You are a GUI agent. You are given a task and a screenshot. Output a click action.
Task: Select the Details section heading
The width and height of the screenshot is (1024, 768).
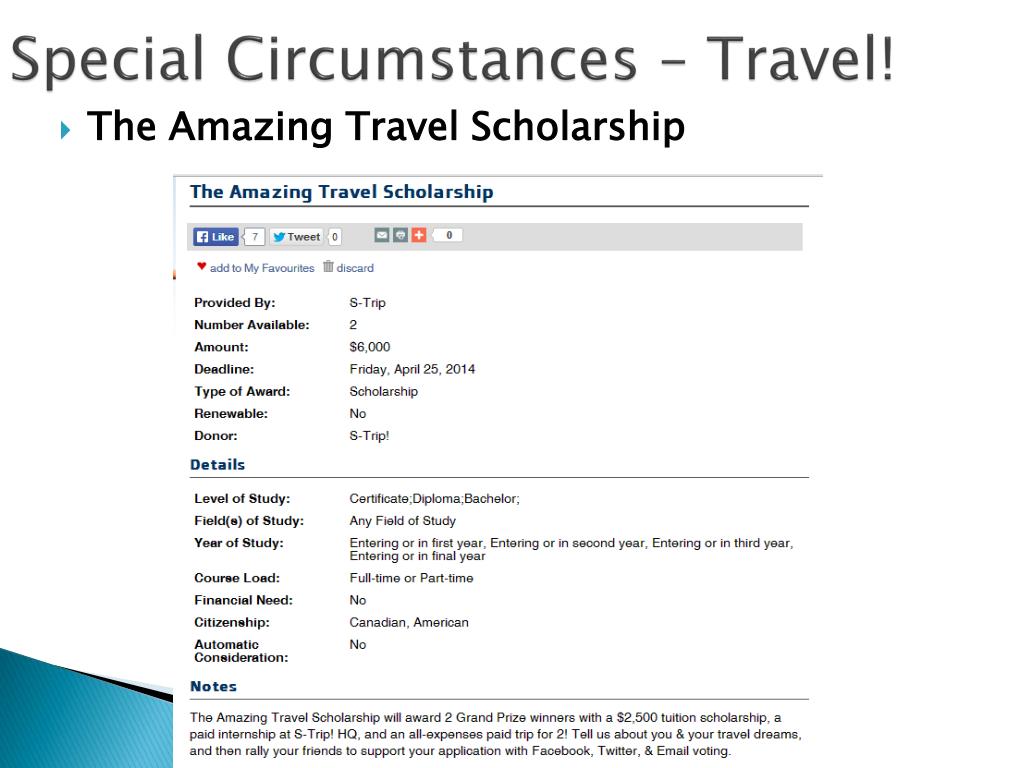click(217, 465)
